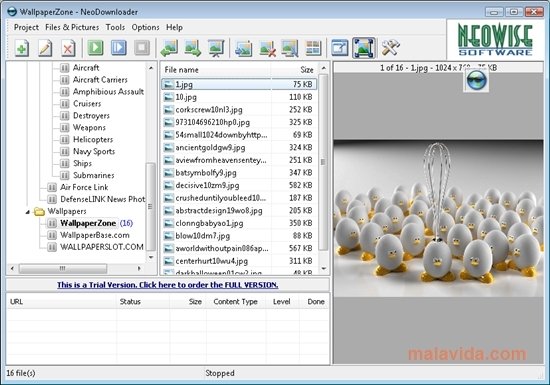Click the file list vertical scrollbar thumb

pos(323,162)
